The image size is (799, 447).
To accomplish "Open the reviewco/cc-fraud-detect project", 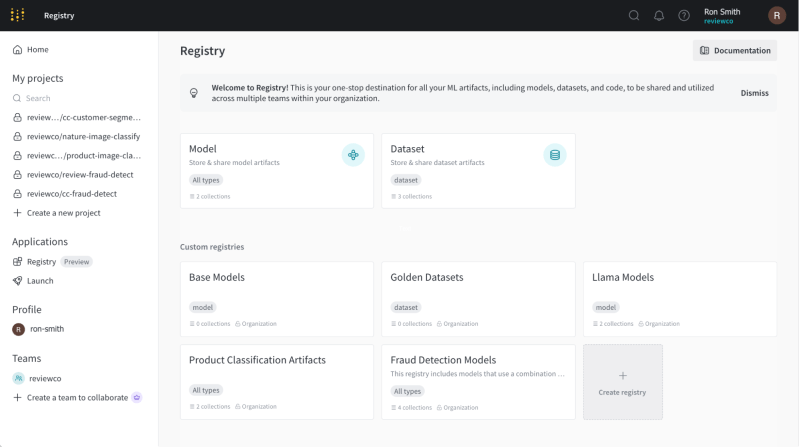I will pos(73,193).
